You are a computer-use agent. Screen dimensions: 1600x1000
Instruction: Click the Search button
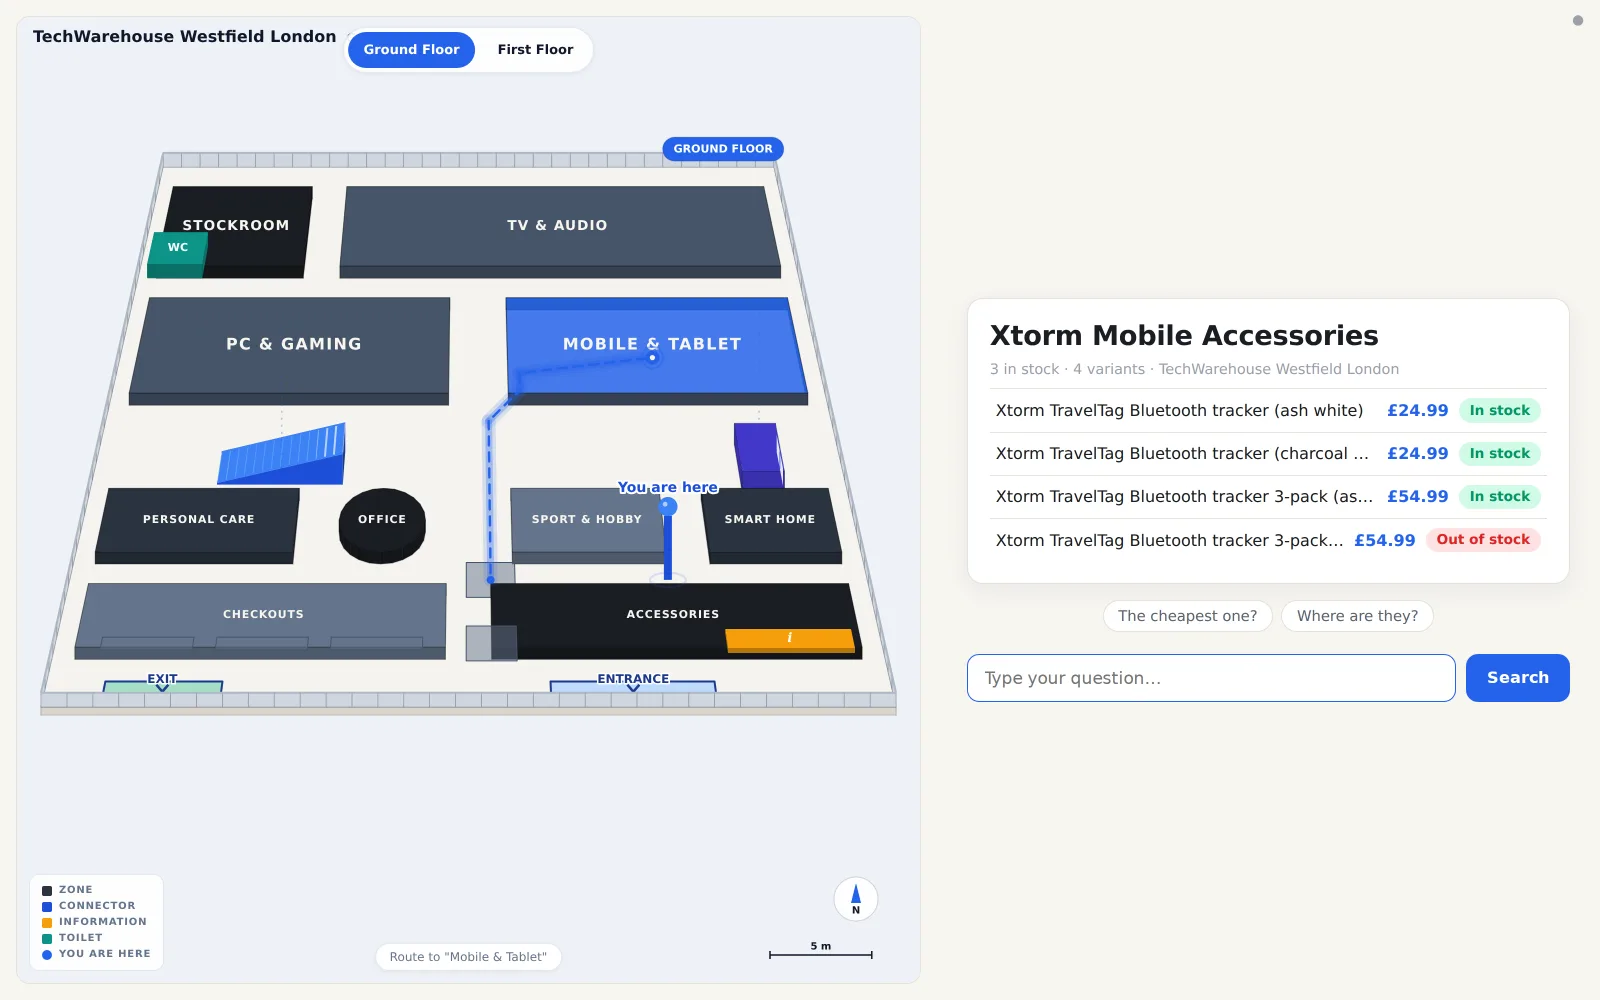pyautogui.click(x=1517, y=678)
